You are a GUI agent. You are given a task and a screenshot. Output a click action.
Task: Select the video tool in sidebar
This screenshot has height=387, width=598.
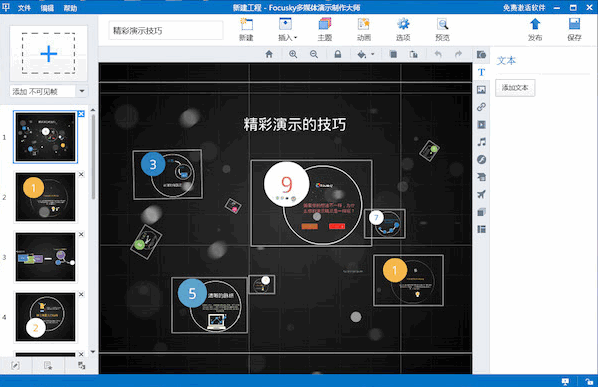[481, 125]
